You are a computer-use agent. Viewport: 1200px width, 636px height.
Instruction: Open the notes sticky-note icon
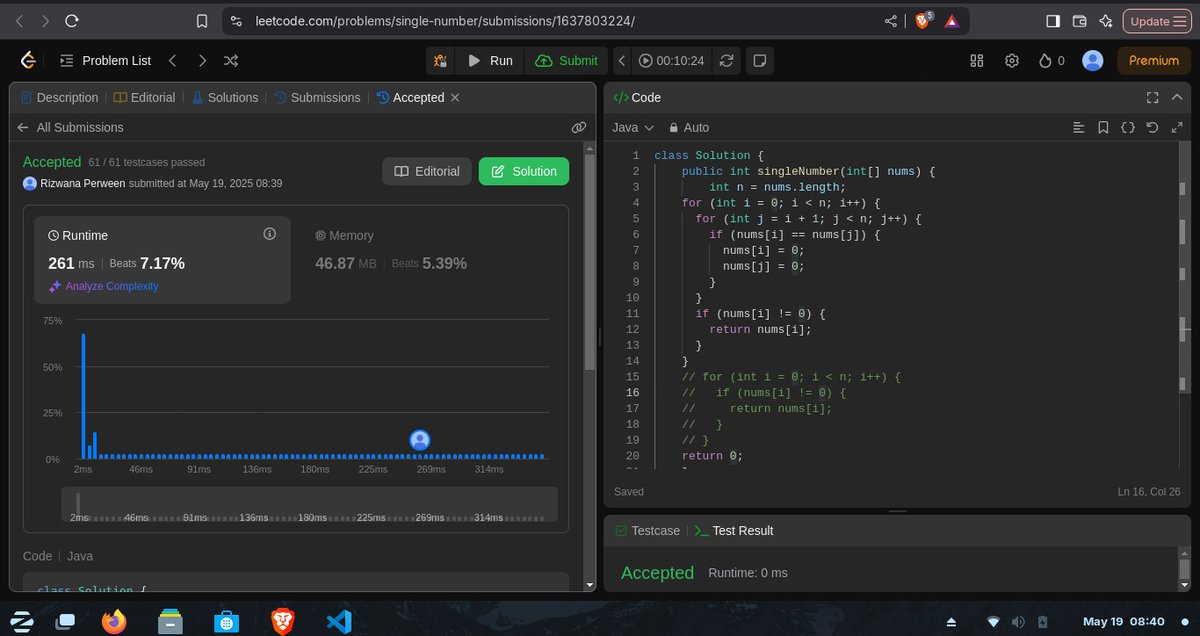(760, 61)
